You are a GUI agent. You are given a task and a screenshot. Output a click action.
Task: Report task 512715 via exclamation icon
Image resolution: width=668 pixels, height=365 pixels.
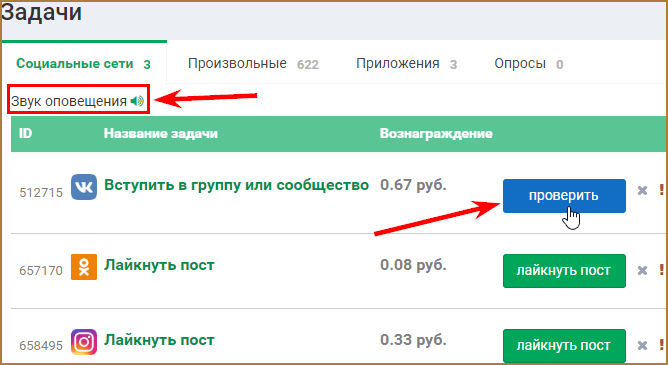point(662,190)
